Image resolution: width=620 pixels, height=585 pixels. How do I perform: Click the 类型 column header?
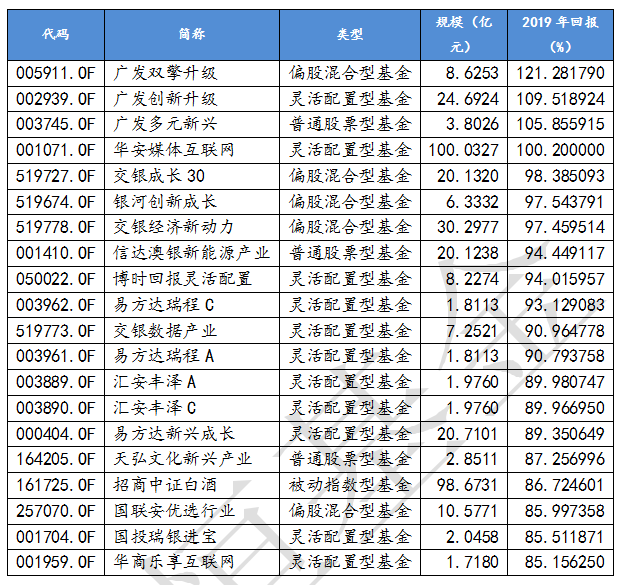350,34
